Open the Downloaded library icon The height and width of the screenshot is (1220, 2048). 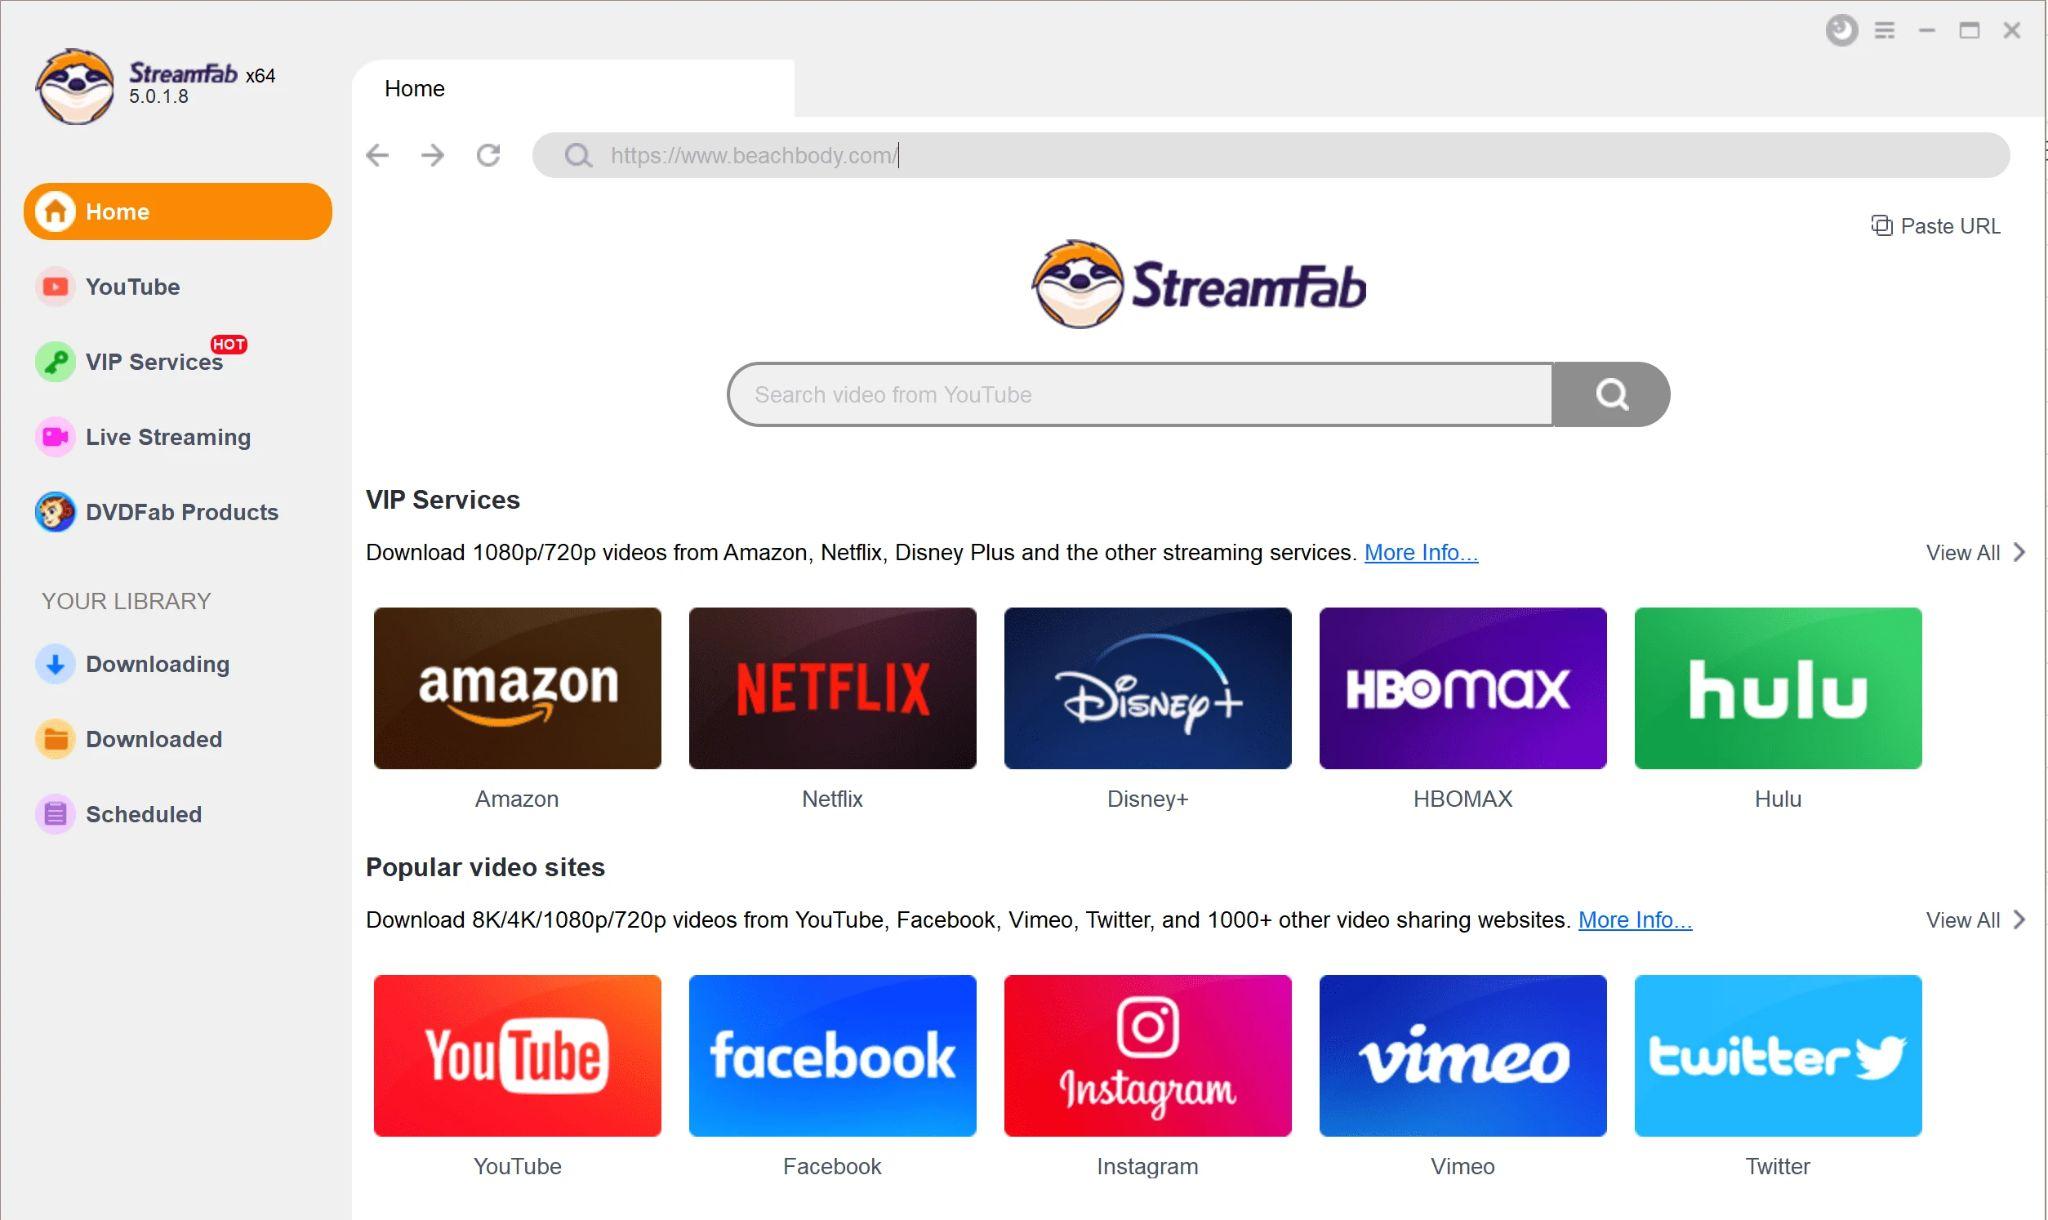[55, 739]
